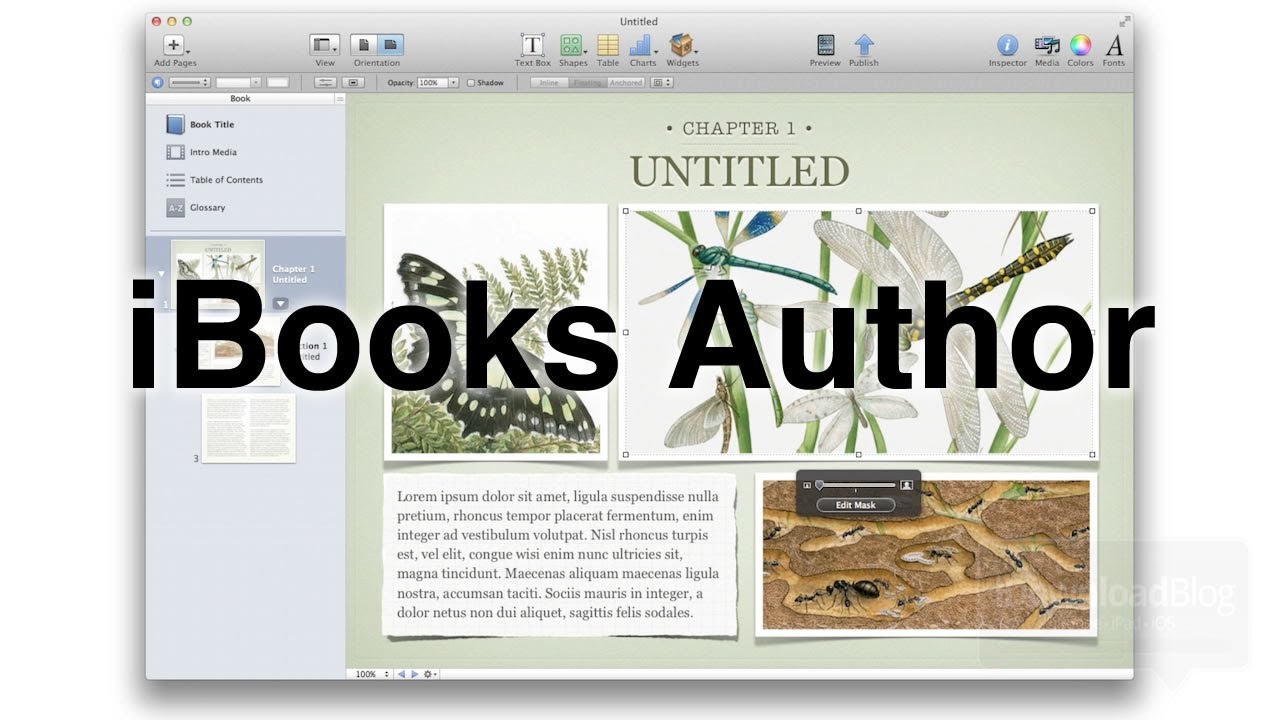This screenshot has height=720, width=1280.
Task: Select page 3 thumbnail in sidebar
Action: [249, 427]
